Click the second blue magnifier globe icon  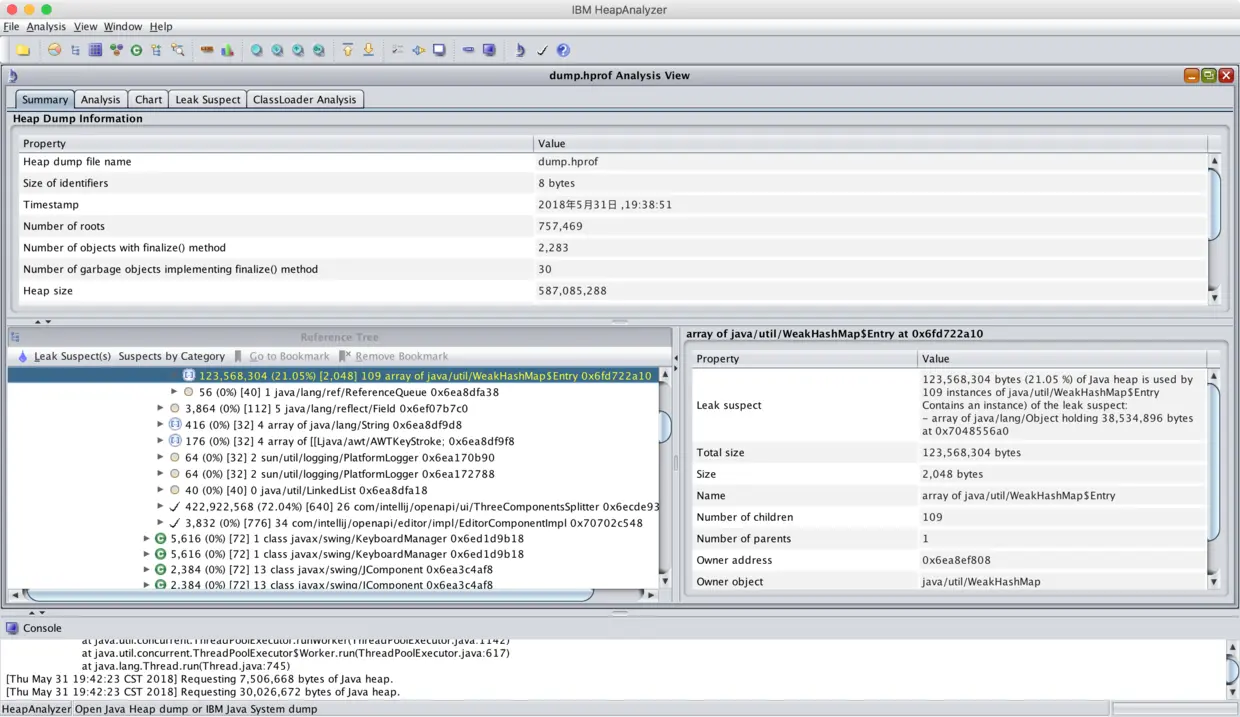pos(277,50)
